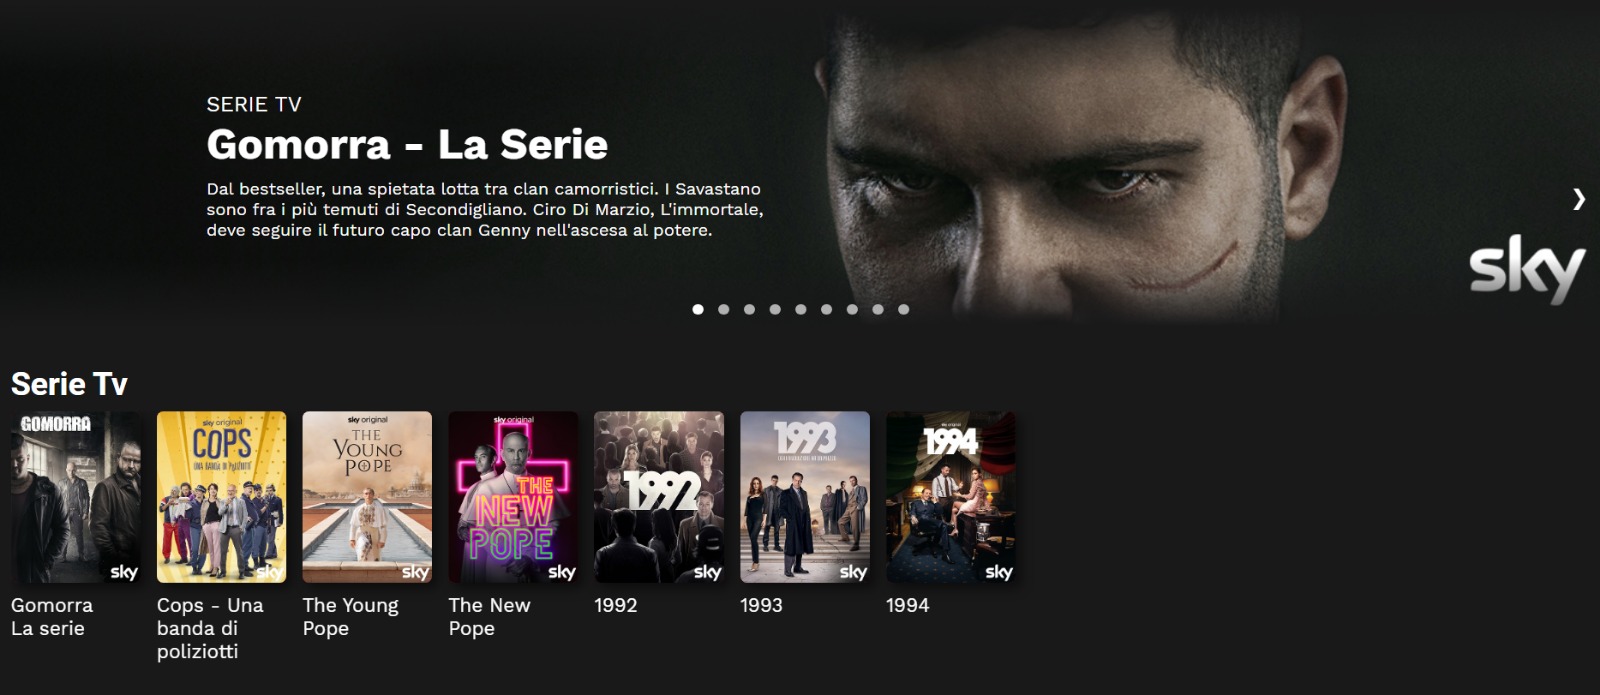Click the Gomorra - La Serie banner title

coord(407,145)
